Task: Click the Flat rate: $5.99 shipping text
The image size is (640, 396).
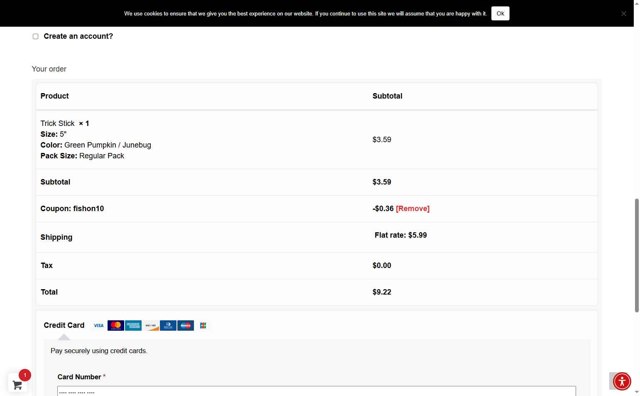Action: [400, 235]
